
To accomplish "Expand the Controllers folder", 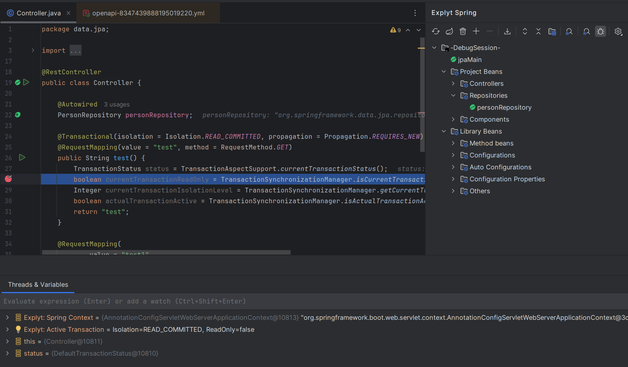I will click(x=453, y=83).
